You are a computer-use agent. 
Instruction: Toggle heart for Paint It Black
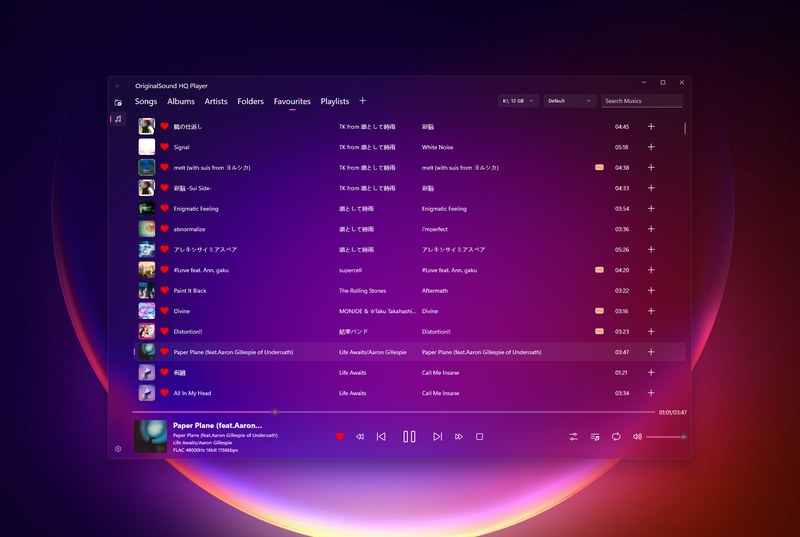tap(164, 290)
